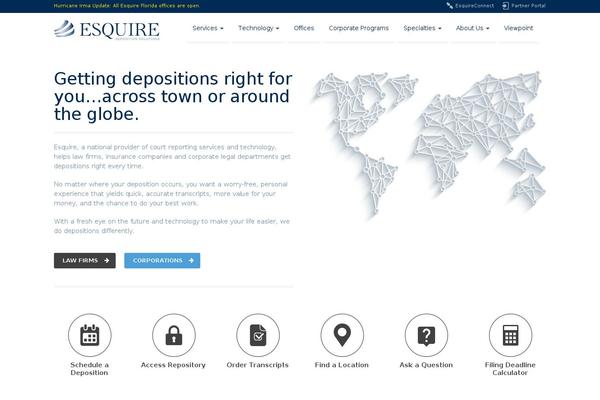600x400 pixels.
Task: Click the Access Repository label
Action: click(x=173, y=365)
